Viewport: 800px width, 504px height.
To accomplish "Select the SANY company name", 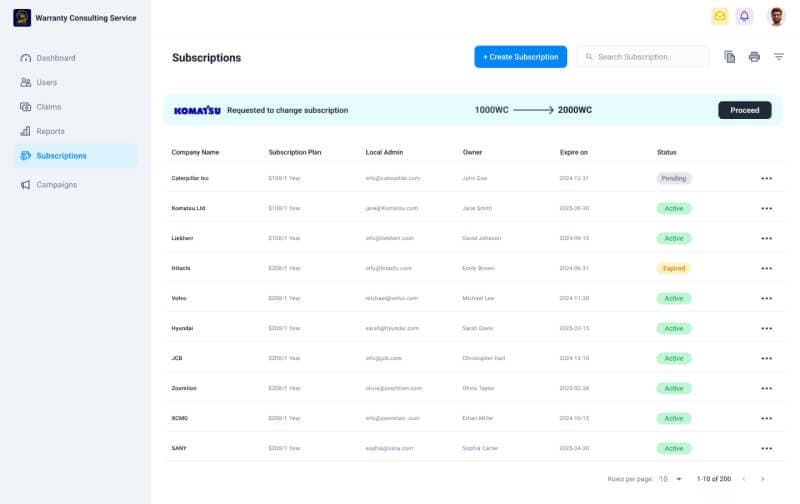I will coord(179,448).
